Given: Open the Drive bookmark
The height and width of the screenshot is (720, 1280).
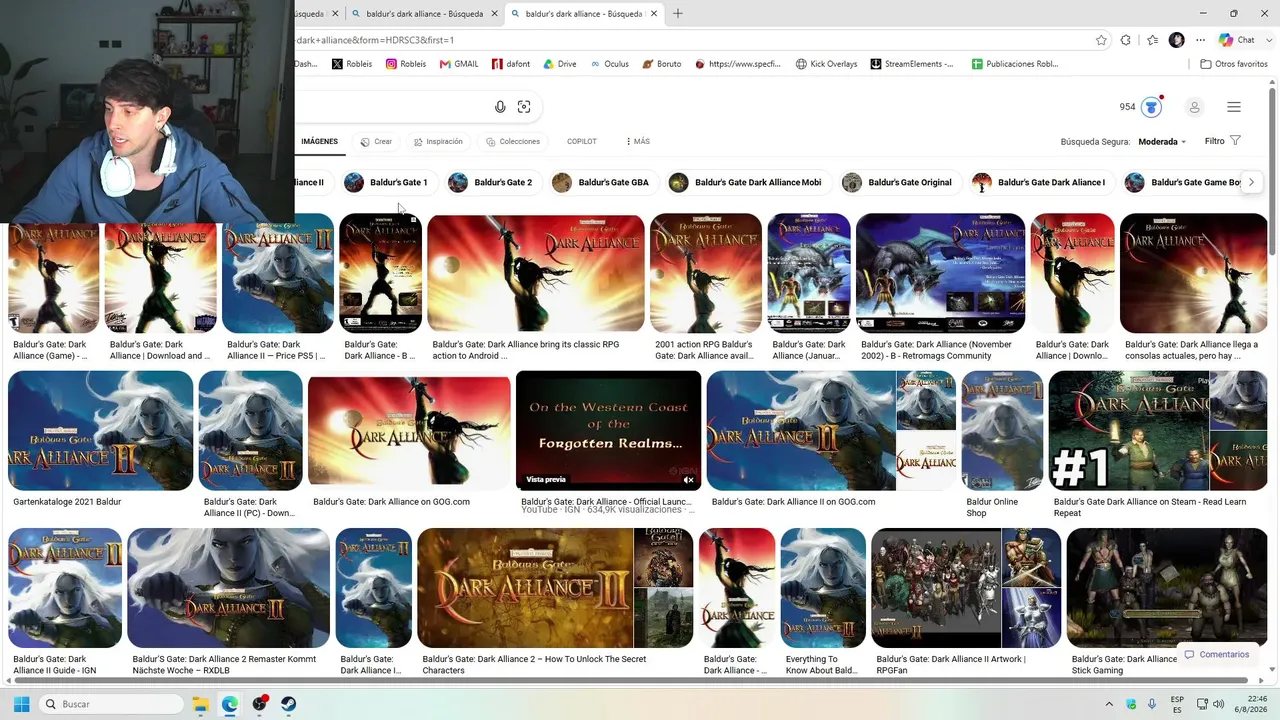Looking at the screenshot, I should [560, 64].
